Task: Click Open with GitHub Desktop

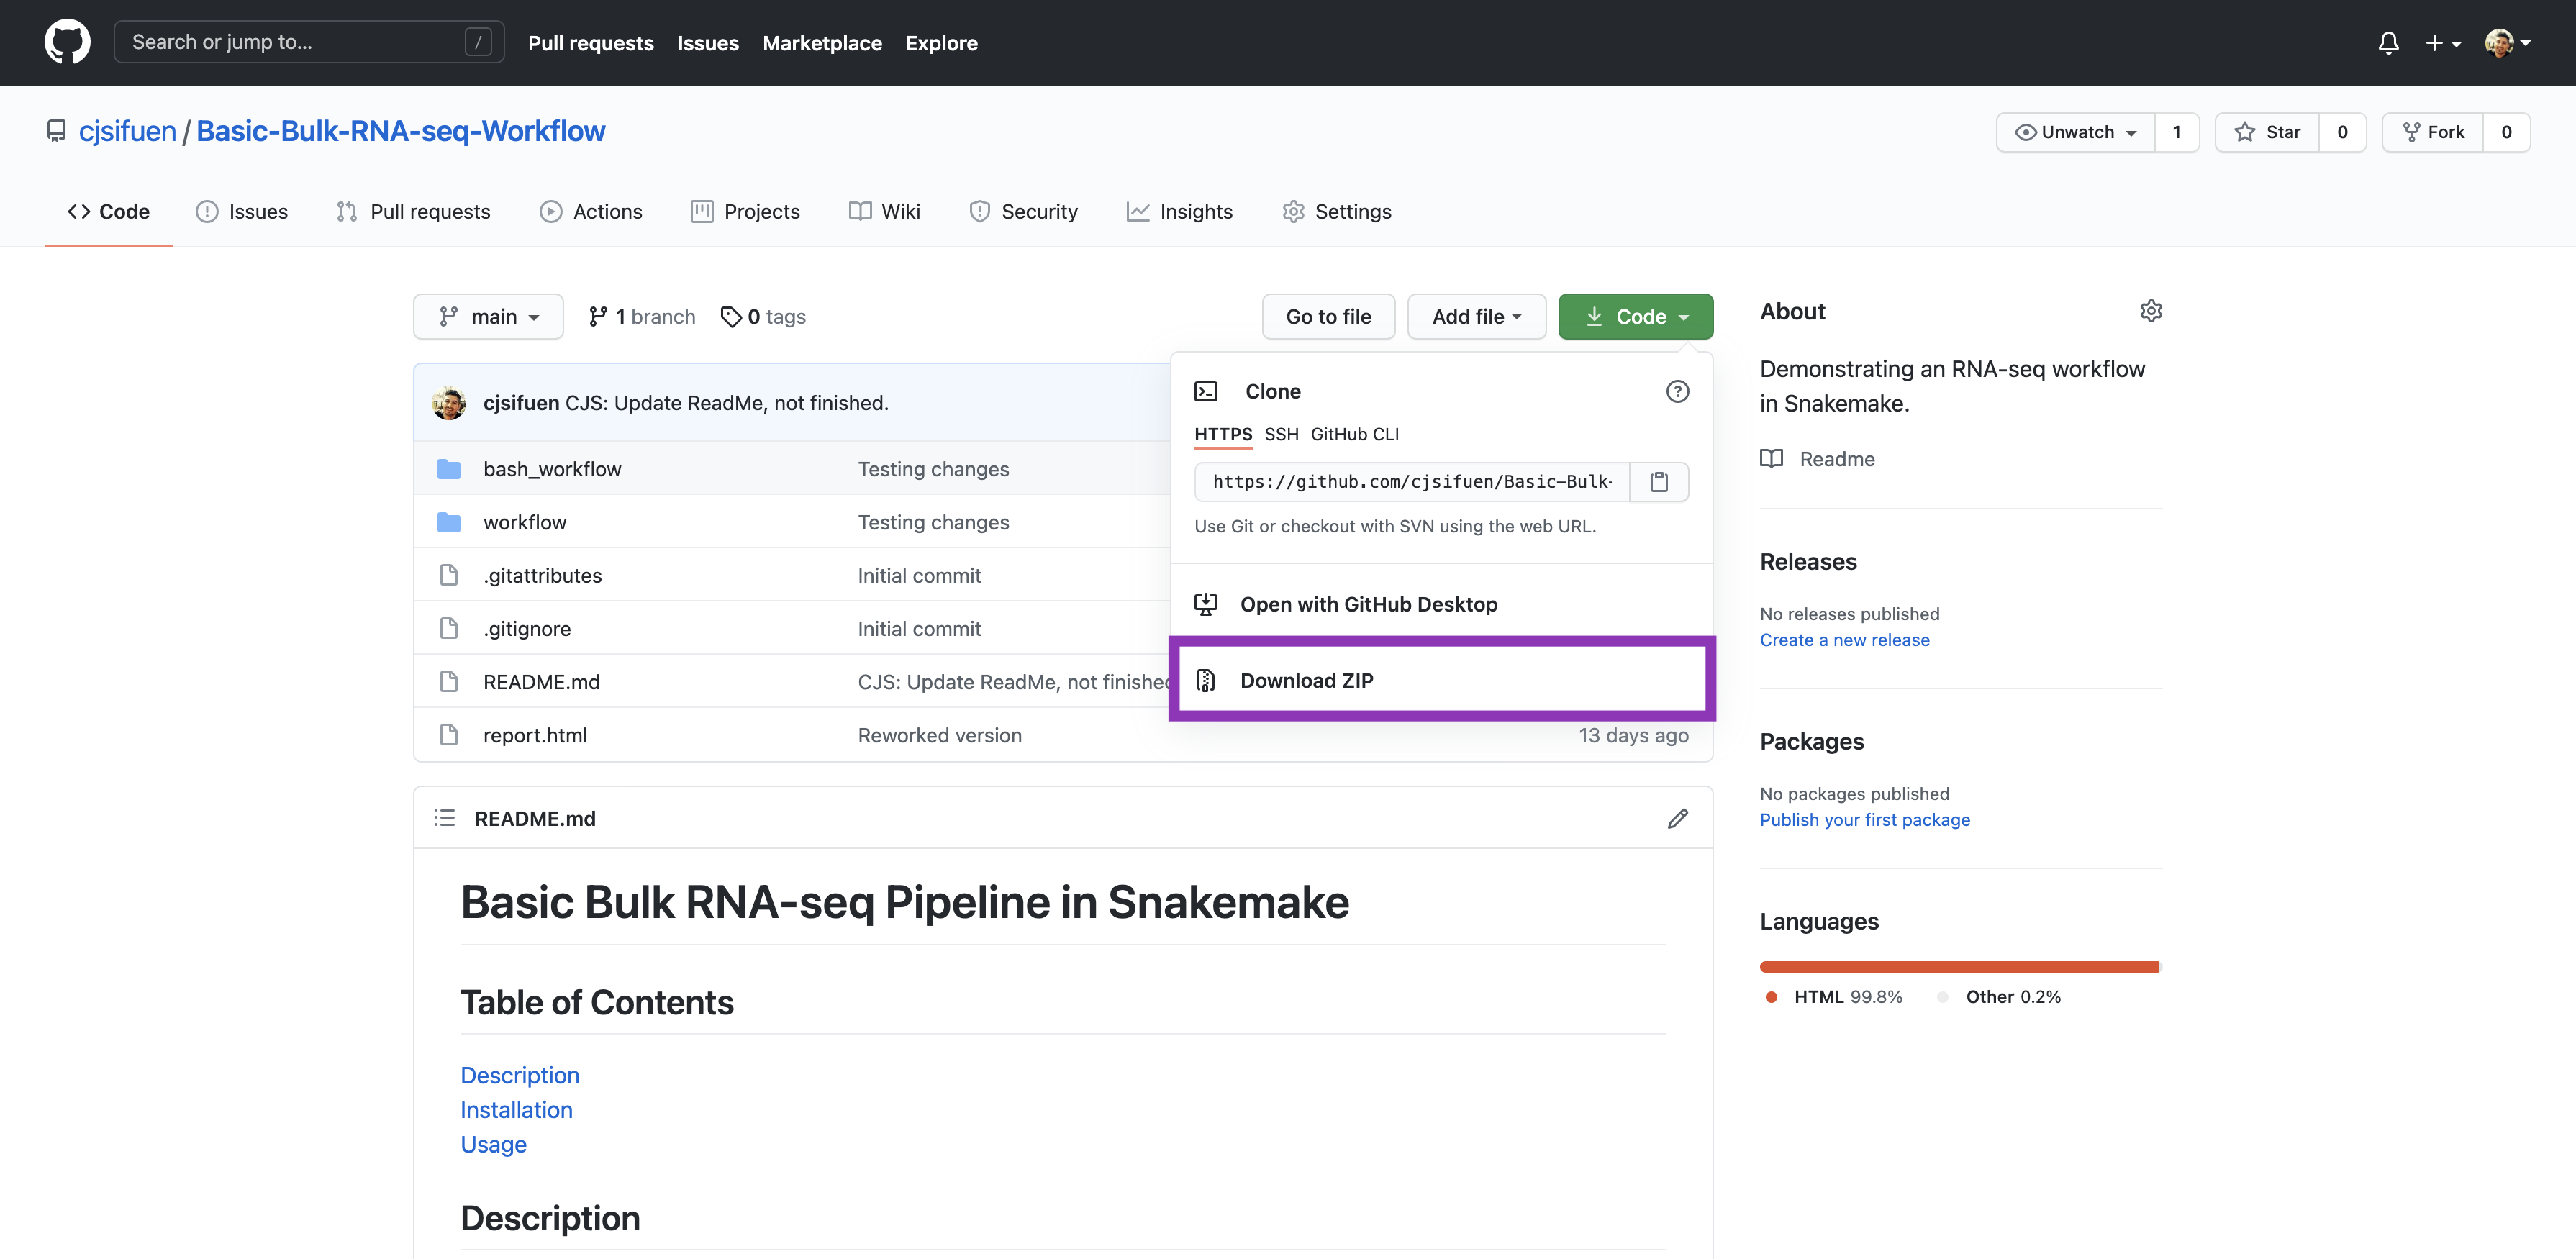Action: (1442, 604)
